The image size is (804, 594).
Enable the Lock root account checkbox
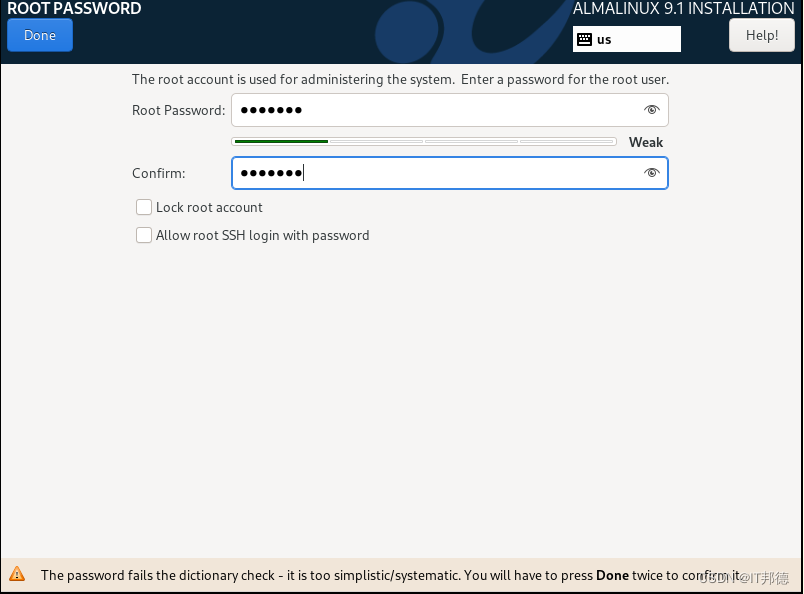click(144, 207)
